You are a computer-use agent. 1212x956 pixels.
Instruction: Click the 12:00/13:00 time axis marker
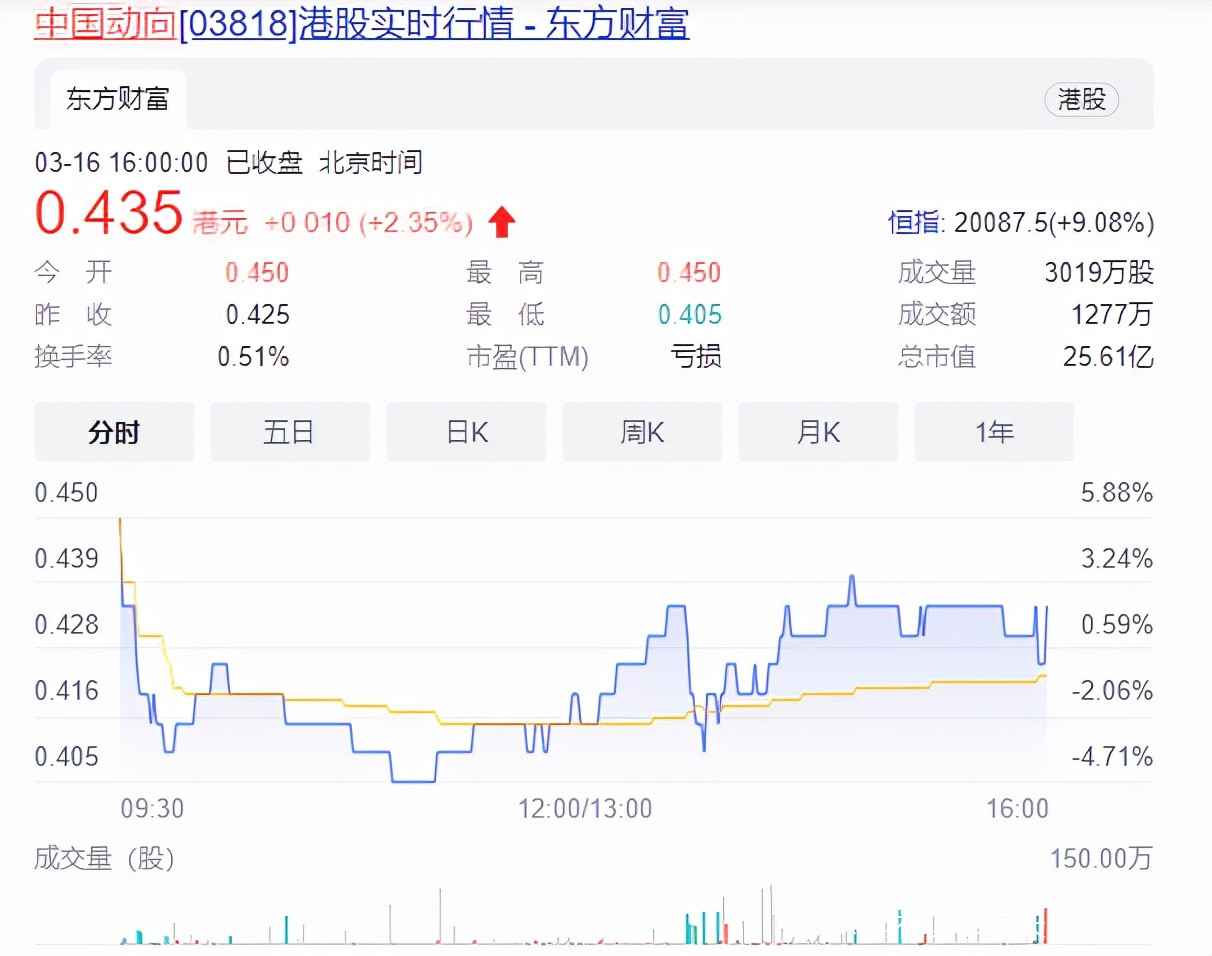tap(585, 808)
